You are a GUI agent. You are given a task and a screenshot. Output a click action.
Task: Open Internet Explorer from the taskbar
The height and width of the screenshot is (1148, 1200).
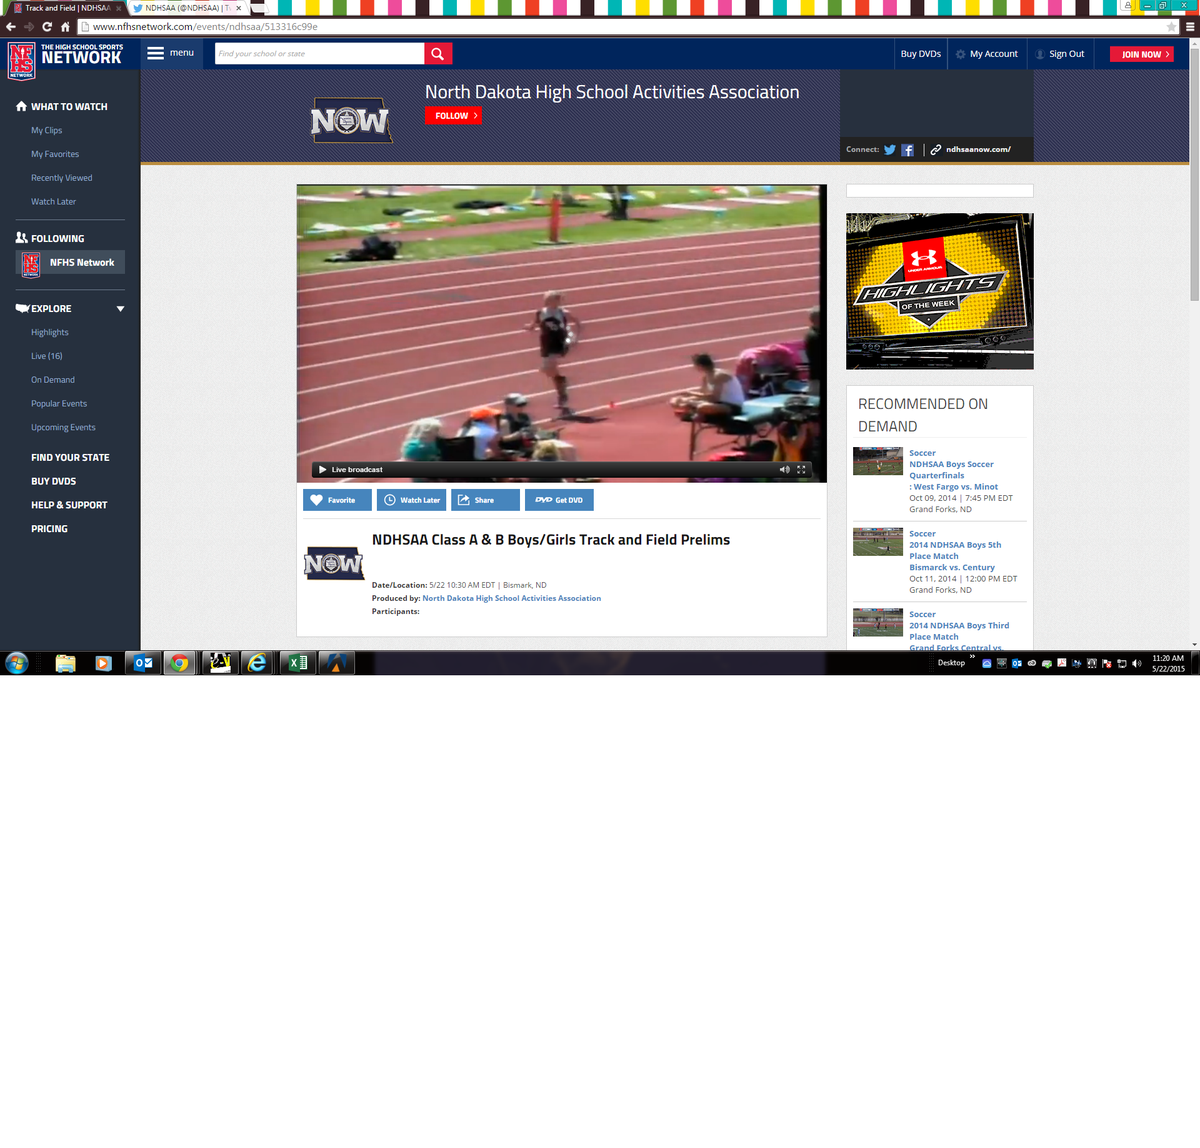pos(257,663)
